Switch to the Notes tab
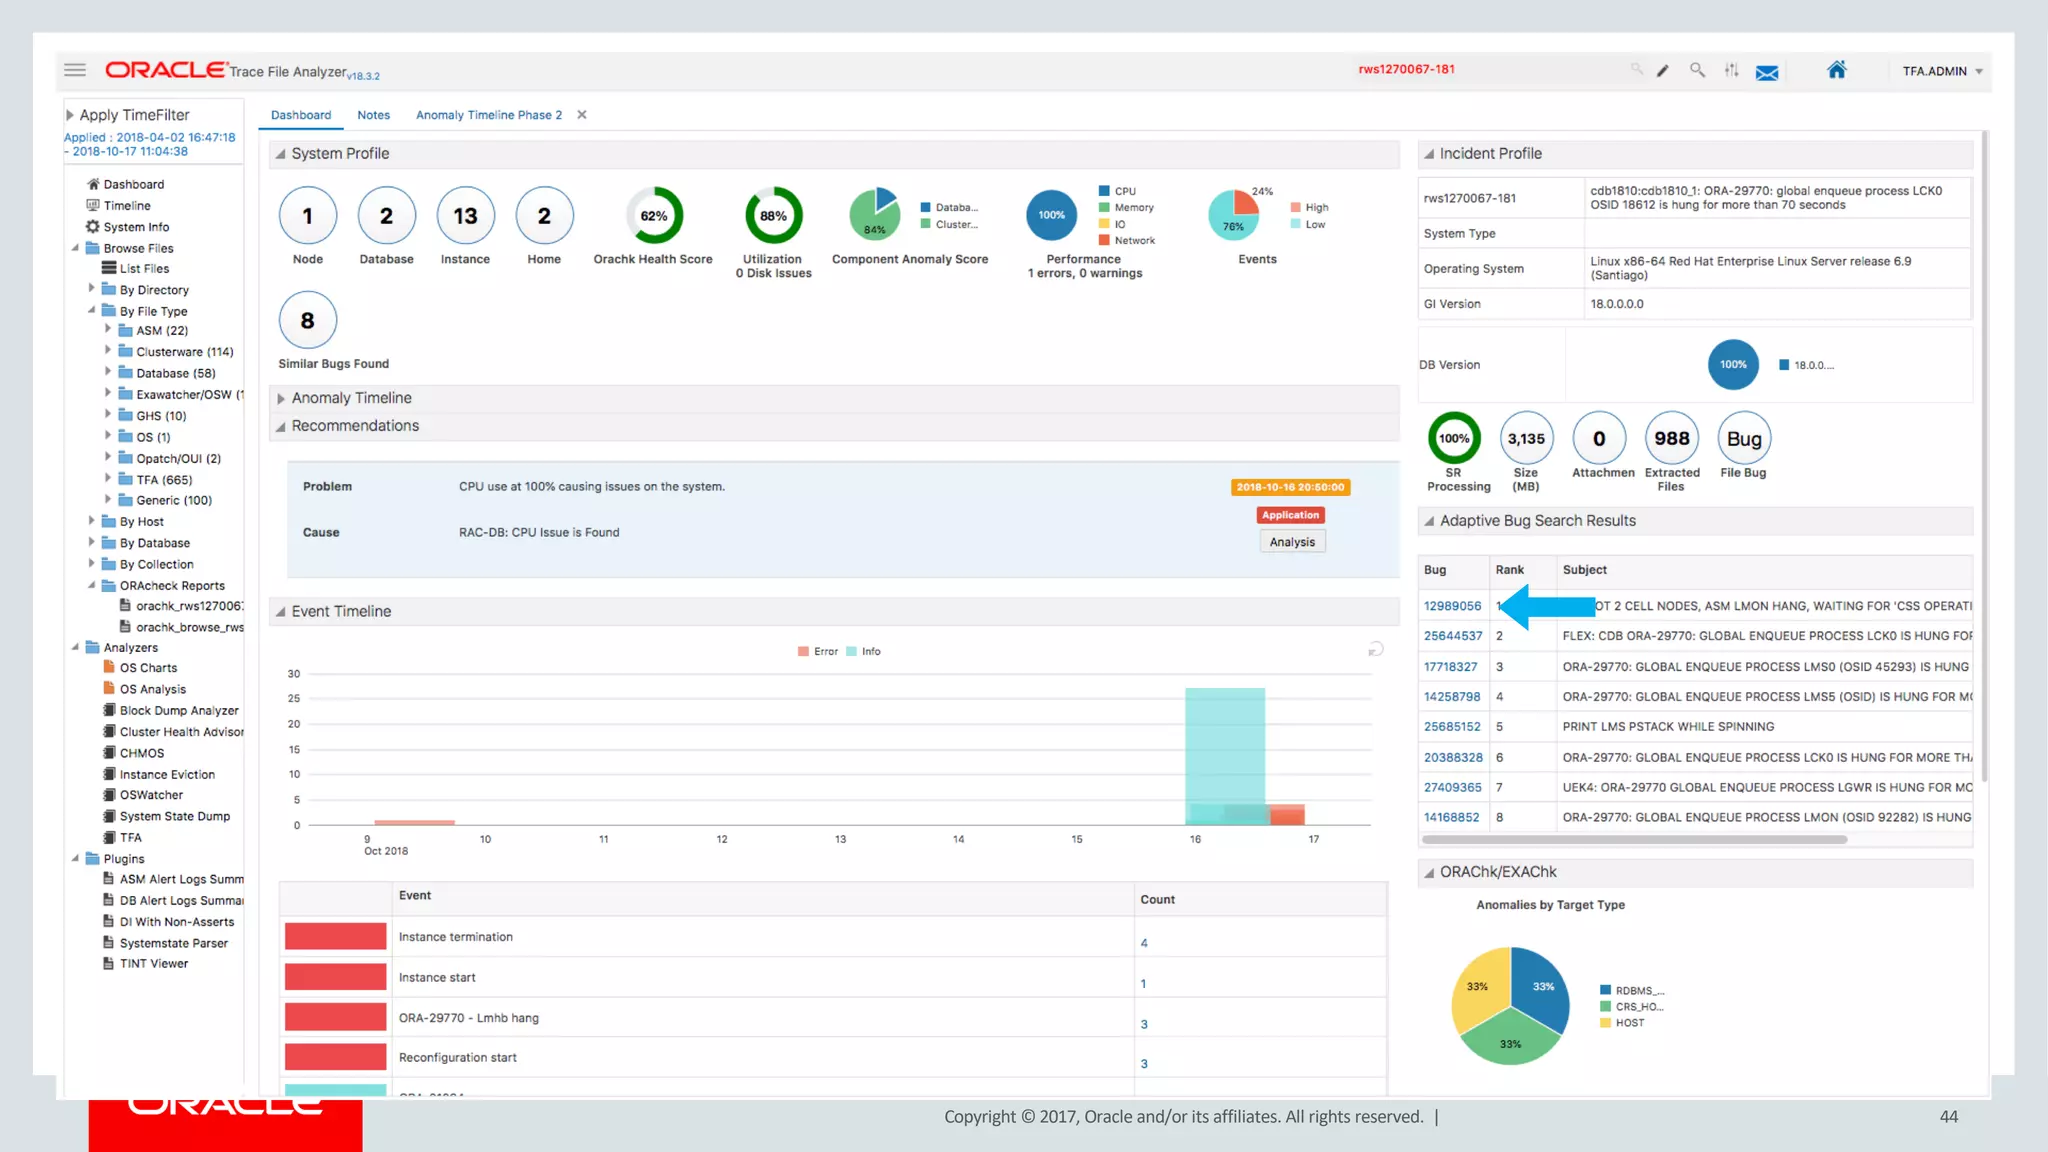 tap(373, 115)
